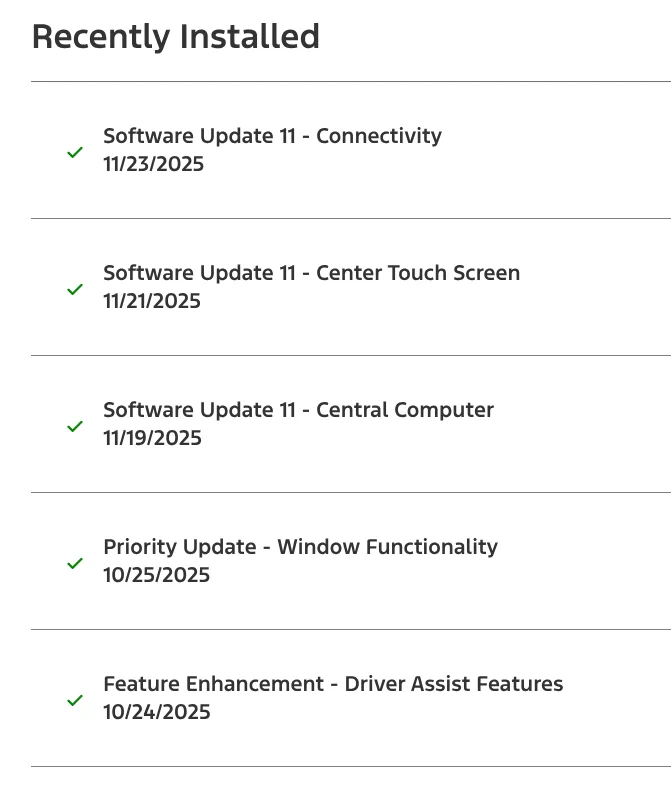This screenshot has height=797, width=671.
Task: Open Software Update 11 - Connectivity title
Action: click(272, 136)
